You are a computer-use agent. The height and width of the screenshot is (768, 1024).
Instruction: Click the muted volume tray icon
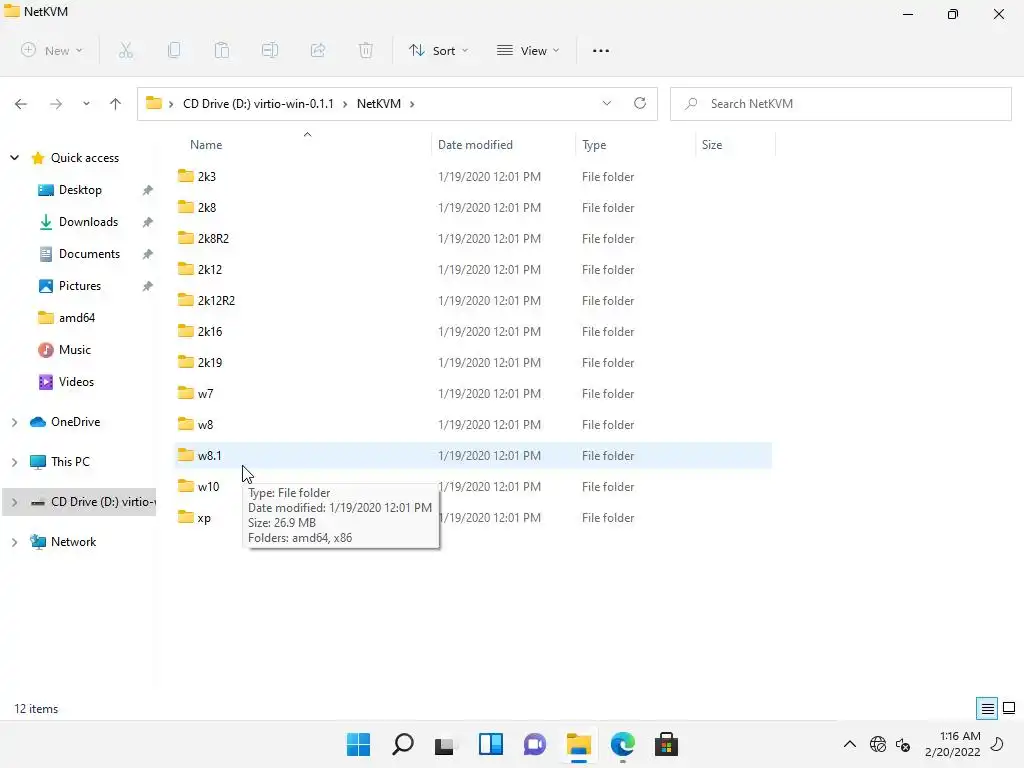coord(903,744)
